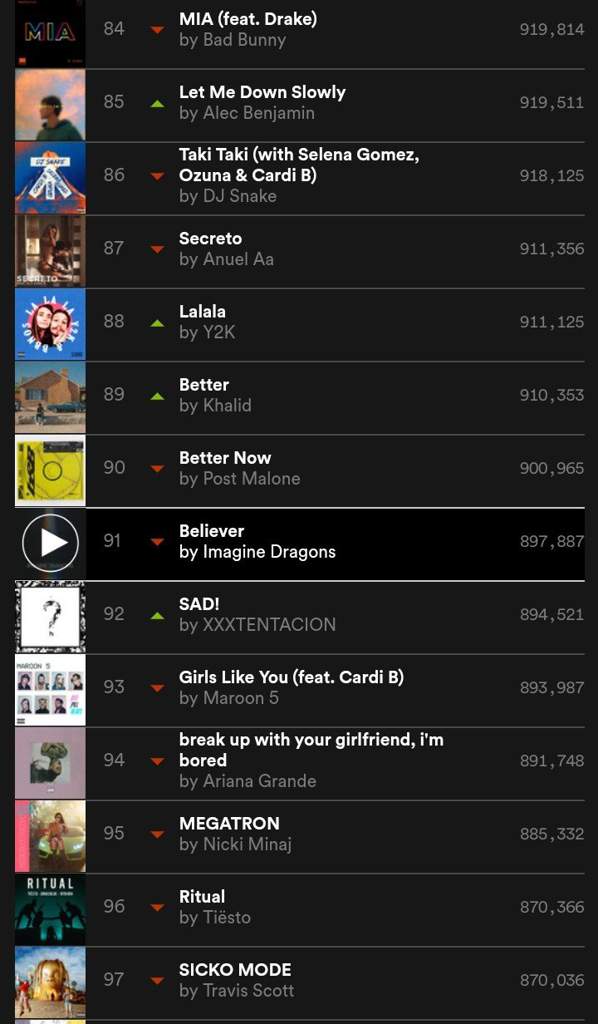Screen dimensions: 598x1024
Task: Play Believer using the circular play button
Action: 50,543
